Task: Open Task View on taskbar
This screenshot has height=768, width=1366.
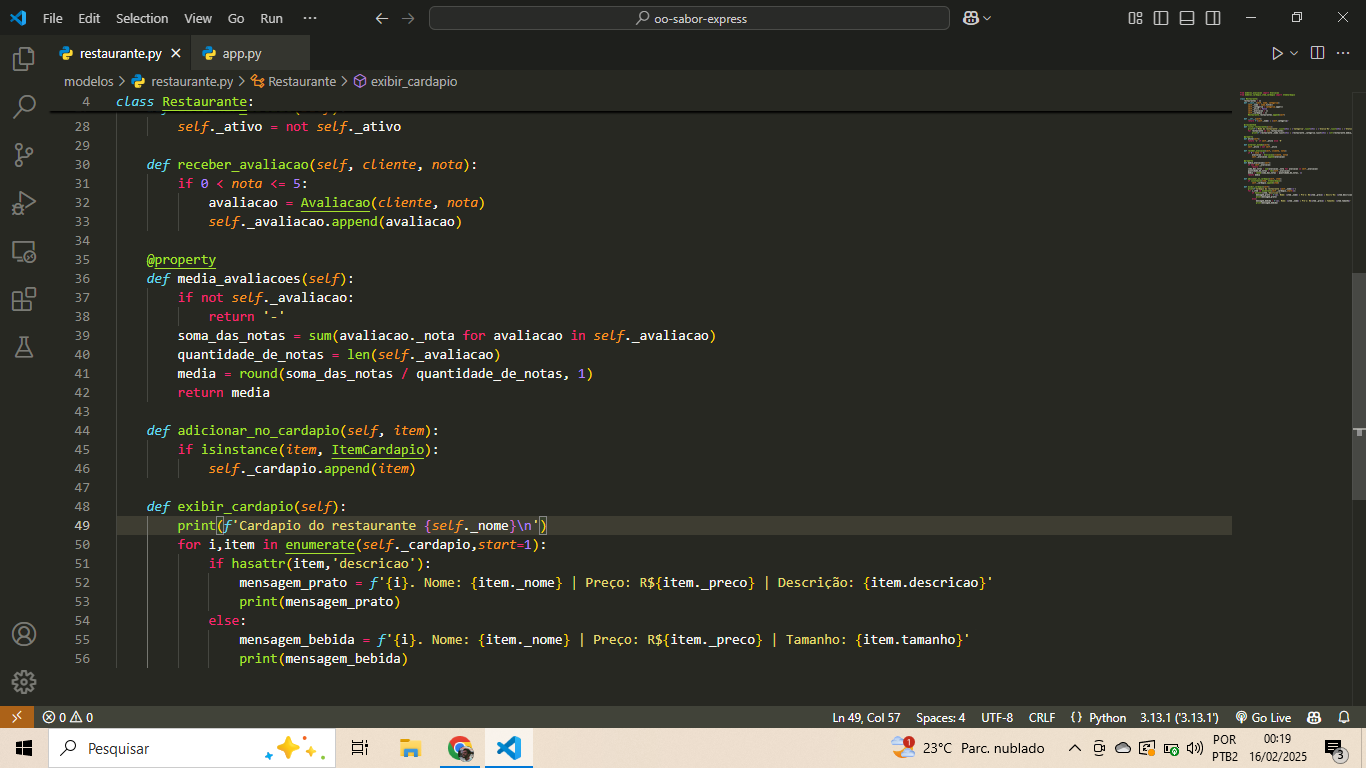Action: pos(360,748)
